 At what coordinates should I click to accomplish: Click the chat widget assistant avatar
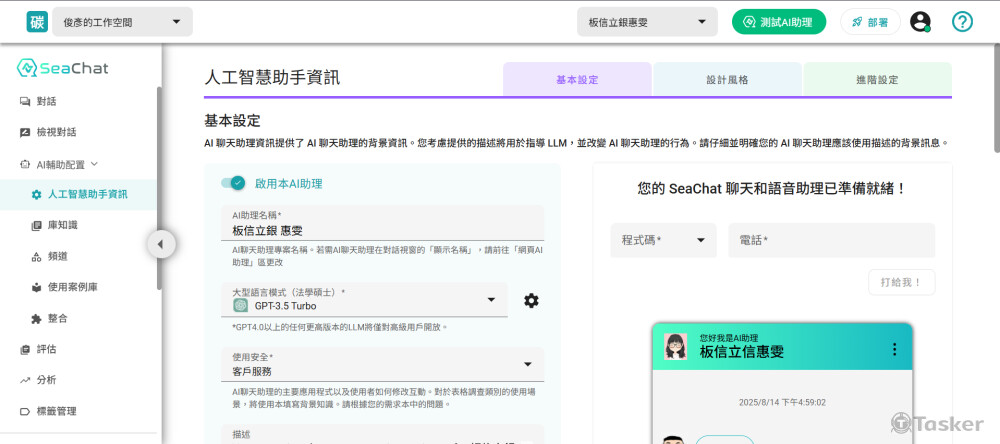pyautogui.click(x=675, y=346)
